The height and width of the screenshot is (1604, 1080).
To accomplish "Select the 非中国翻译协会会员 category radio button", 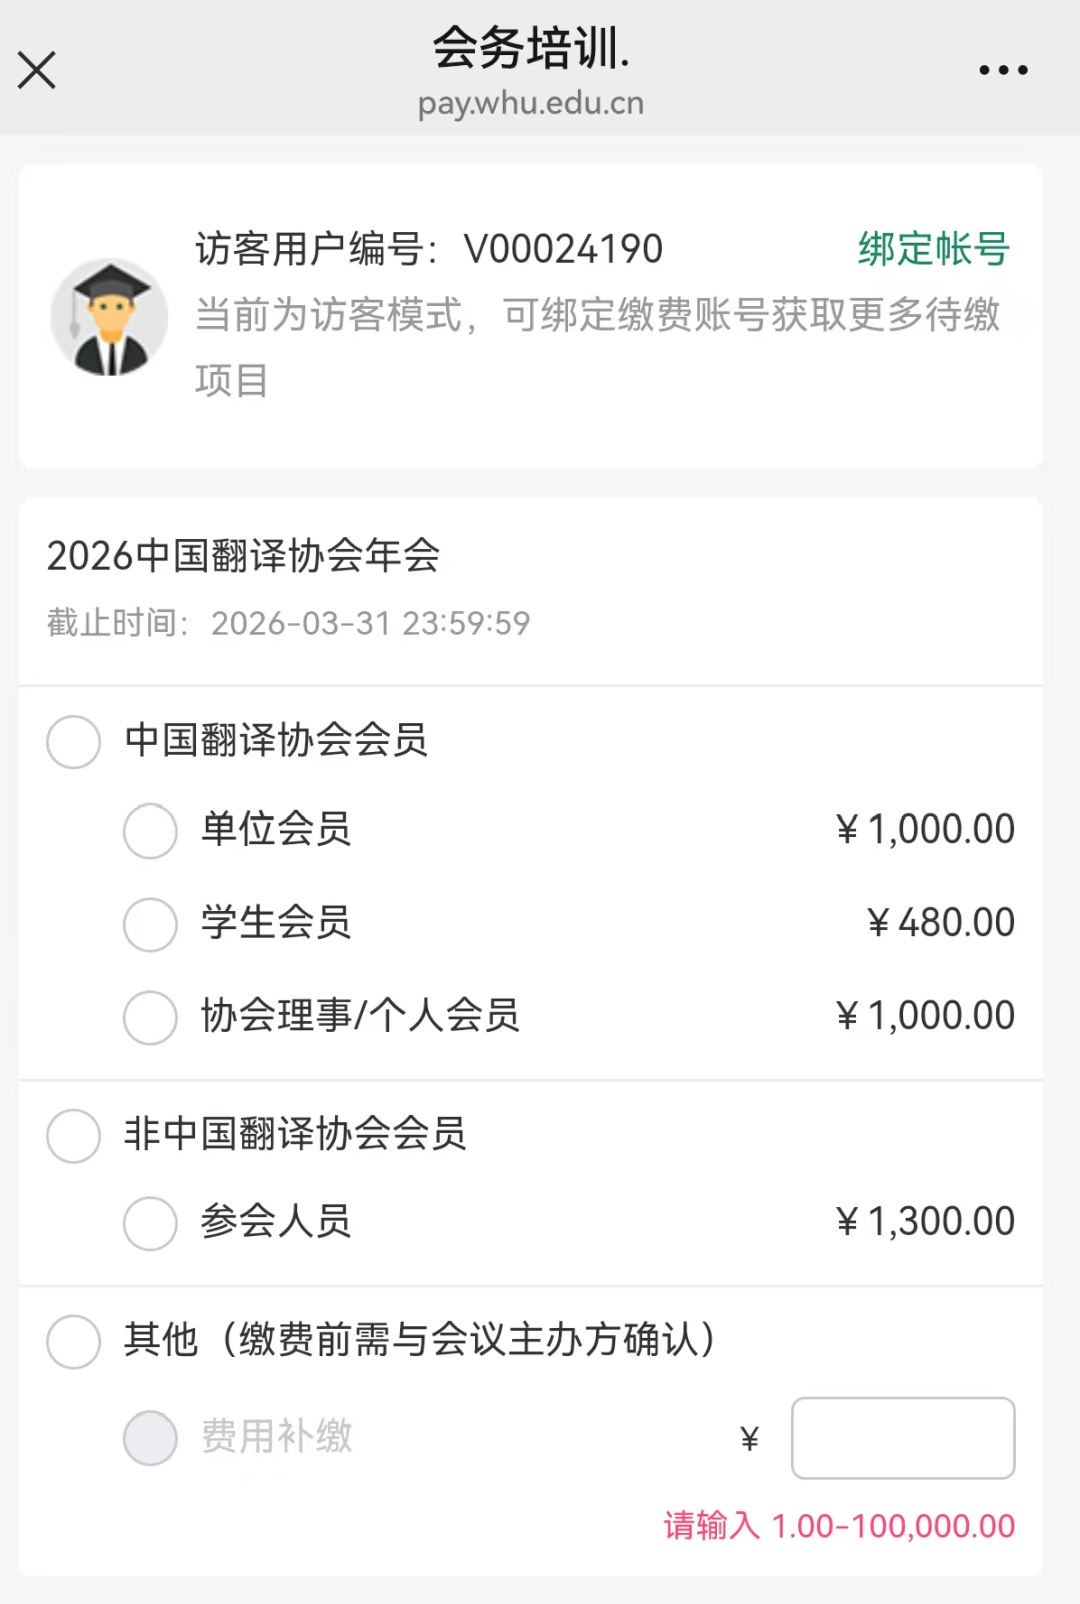I will pyautogui.click(x=74, y=1135).
